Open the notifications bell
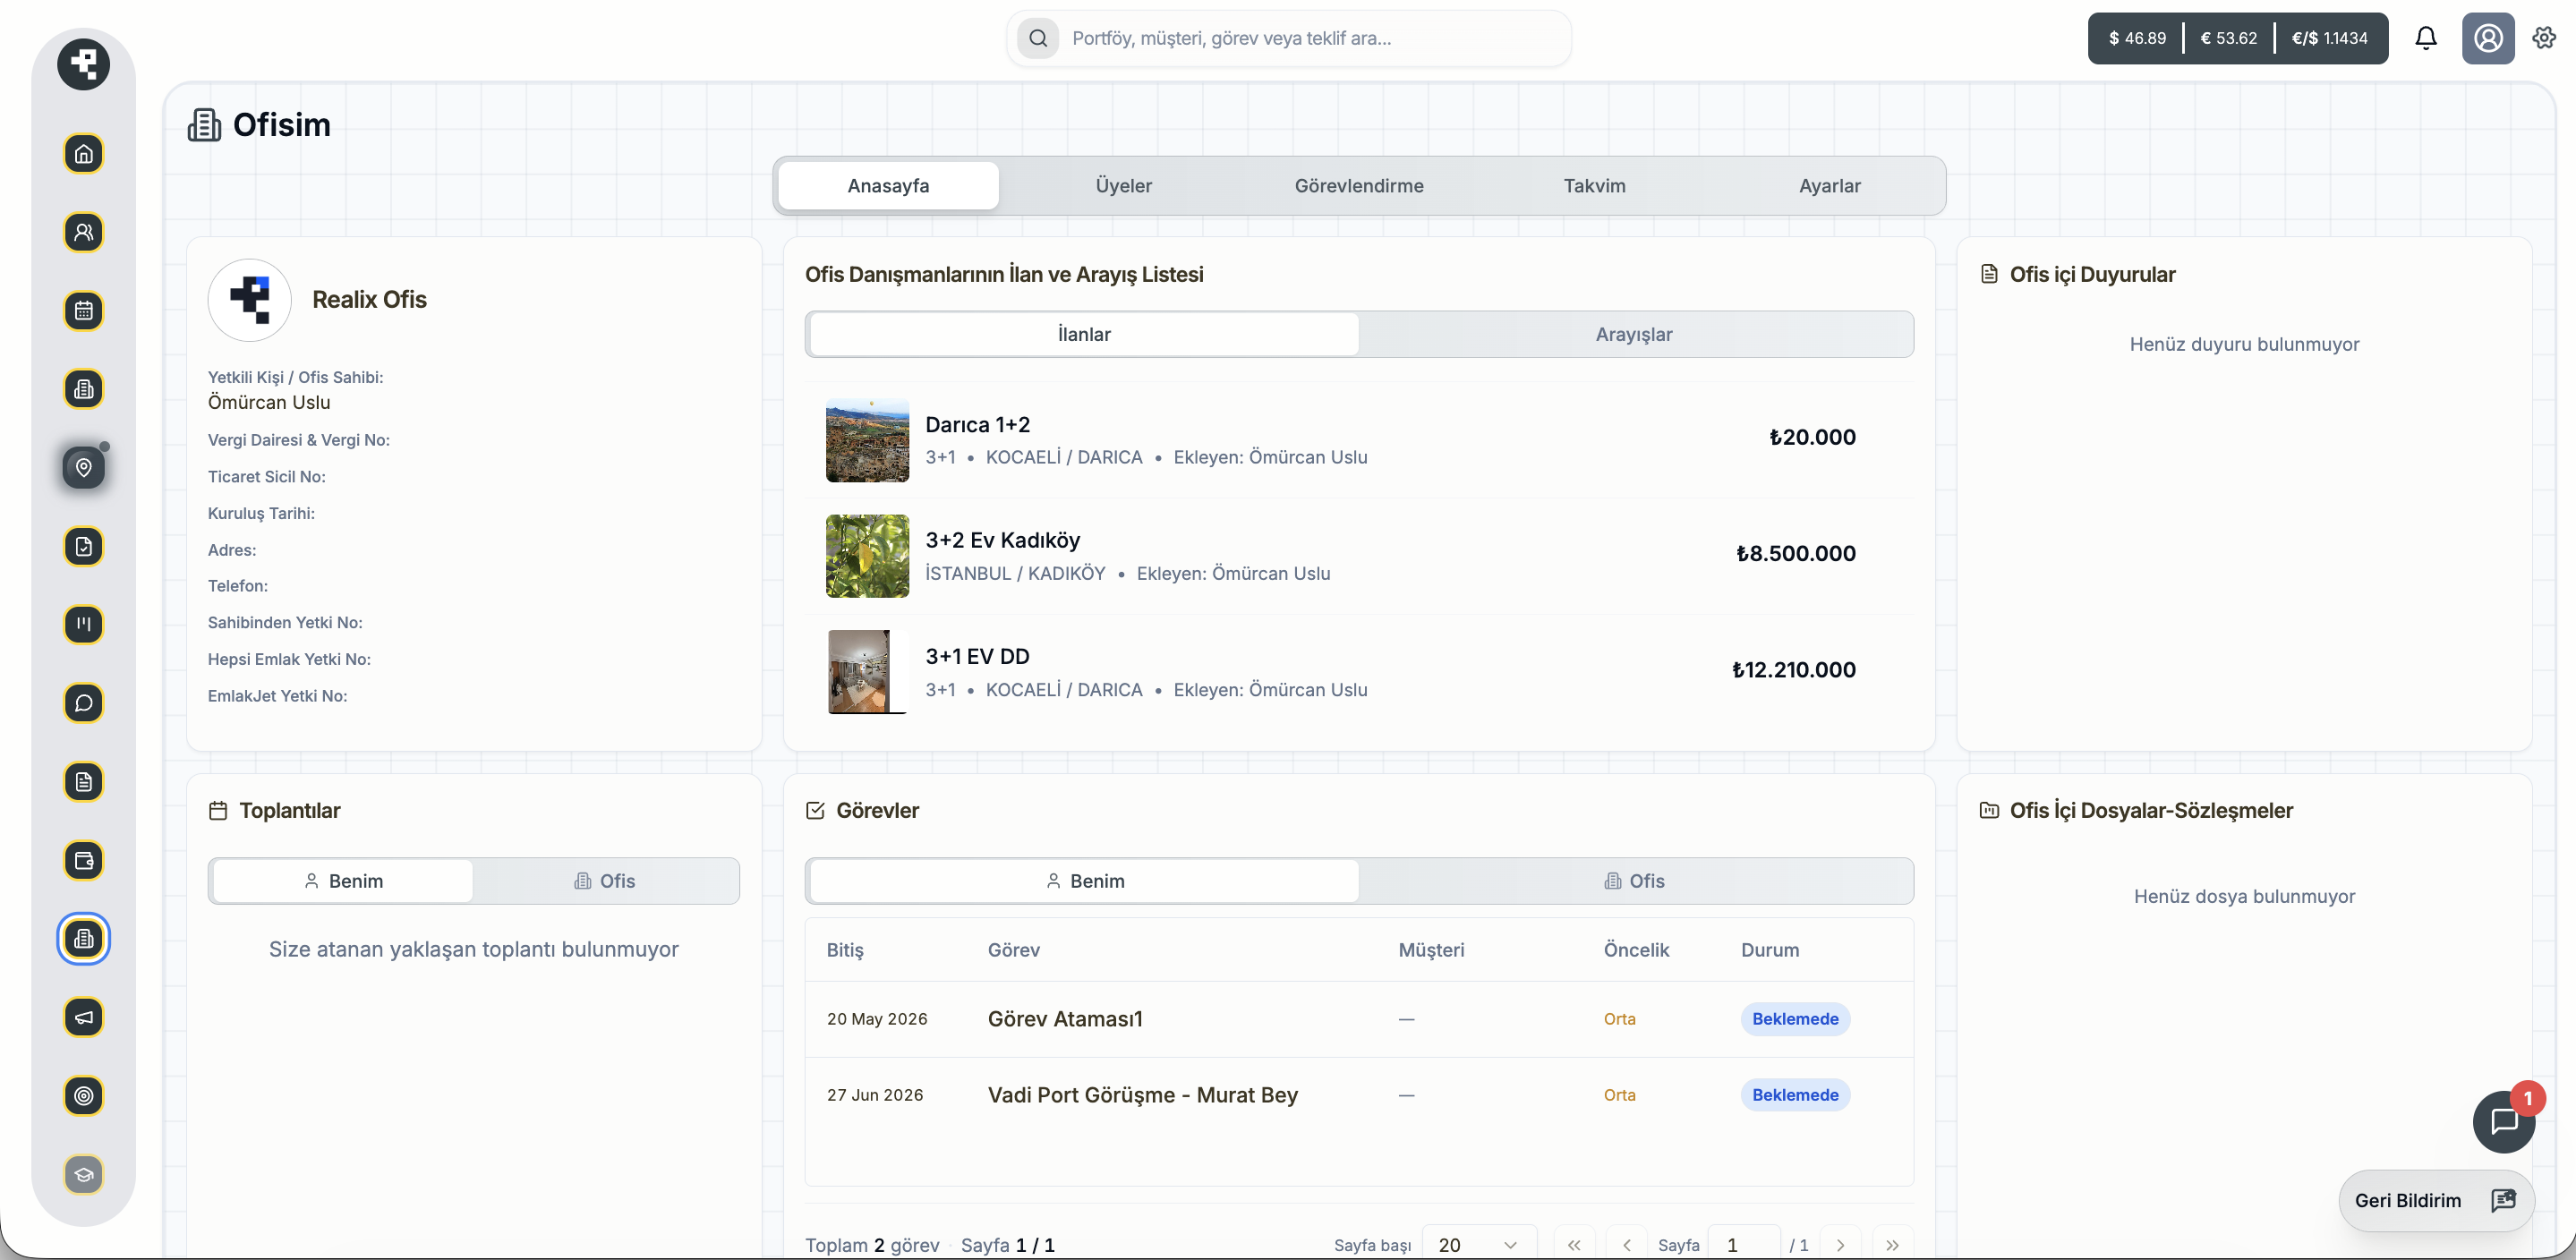Image resolution: width=2576 pixels, height=1260 pixels. click(x=2426, y=38)
